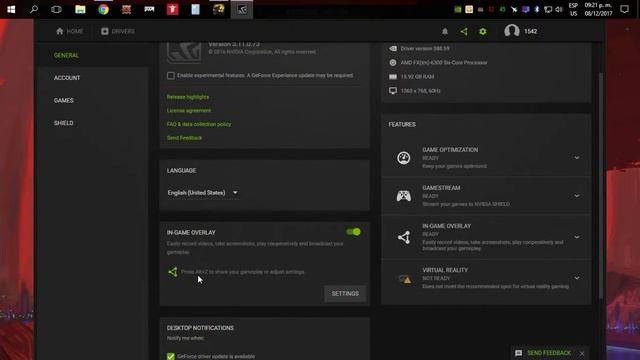Screen dimensions: 640x360
Task: Turn off the In-Game Overlay toggle
Action: tap(353, 232)
